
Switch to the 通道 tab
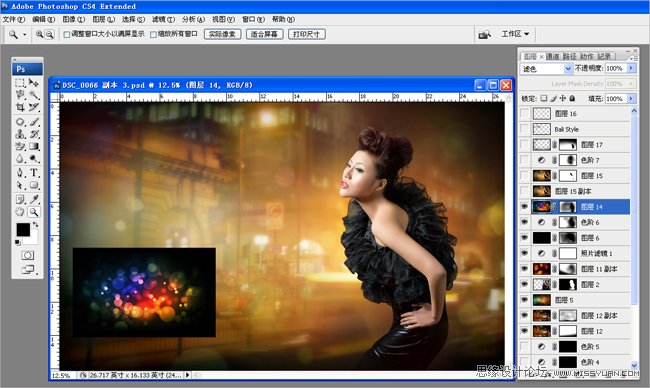point(553,56)
